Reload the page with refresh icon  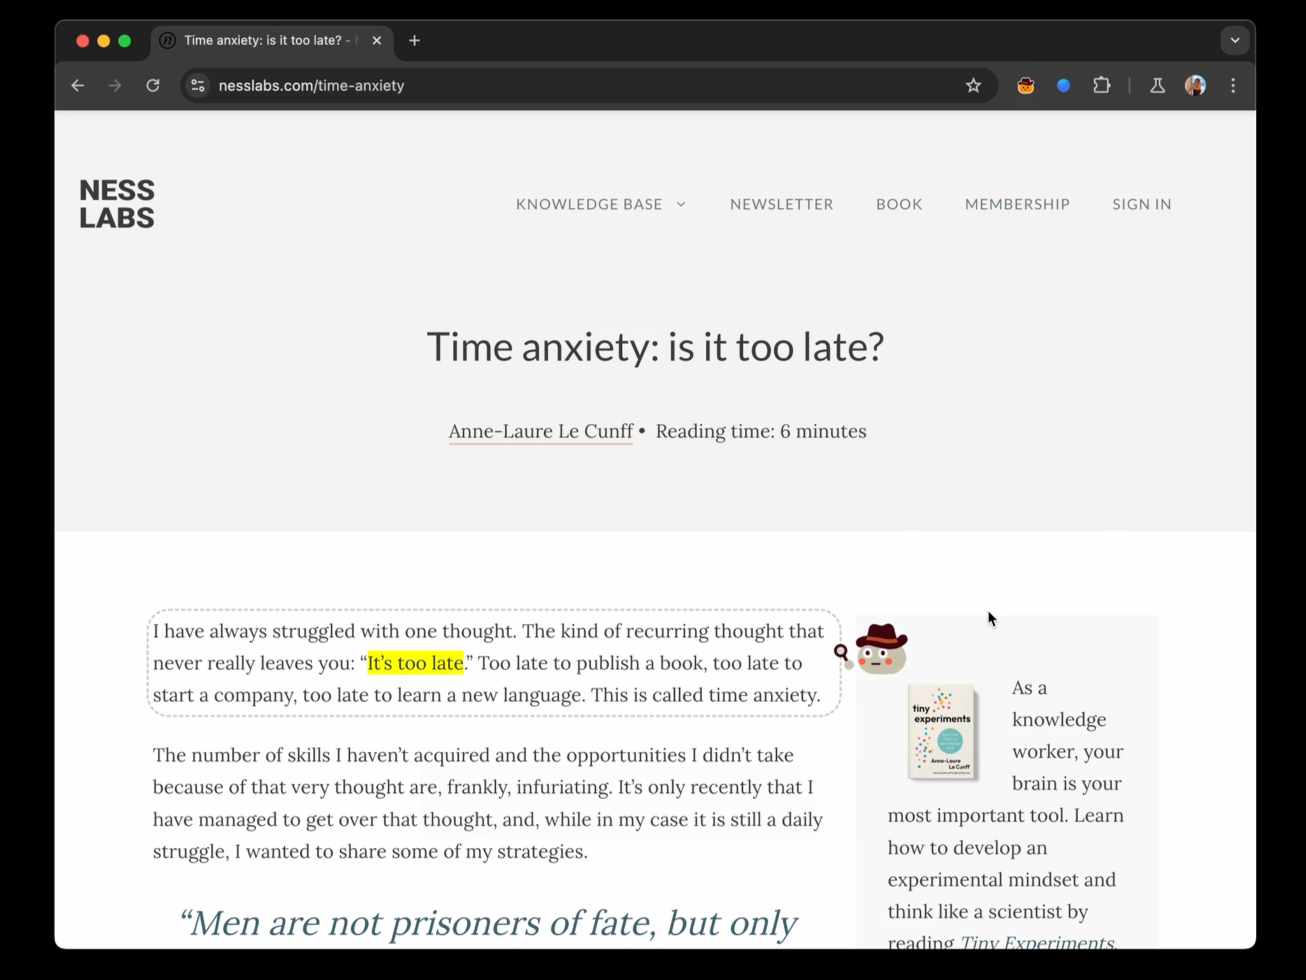point(153,86)
